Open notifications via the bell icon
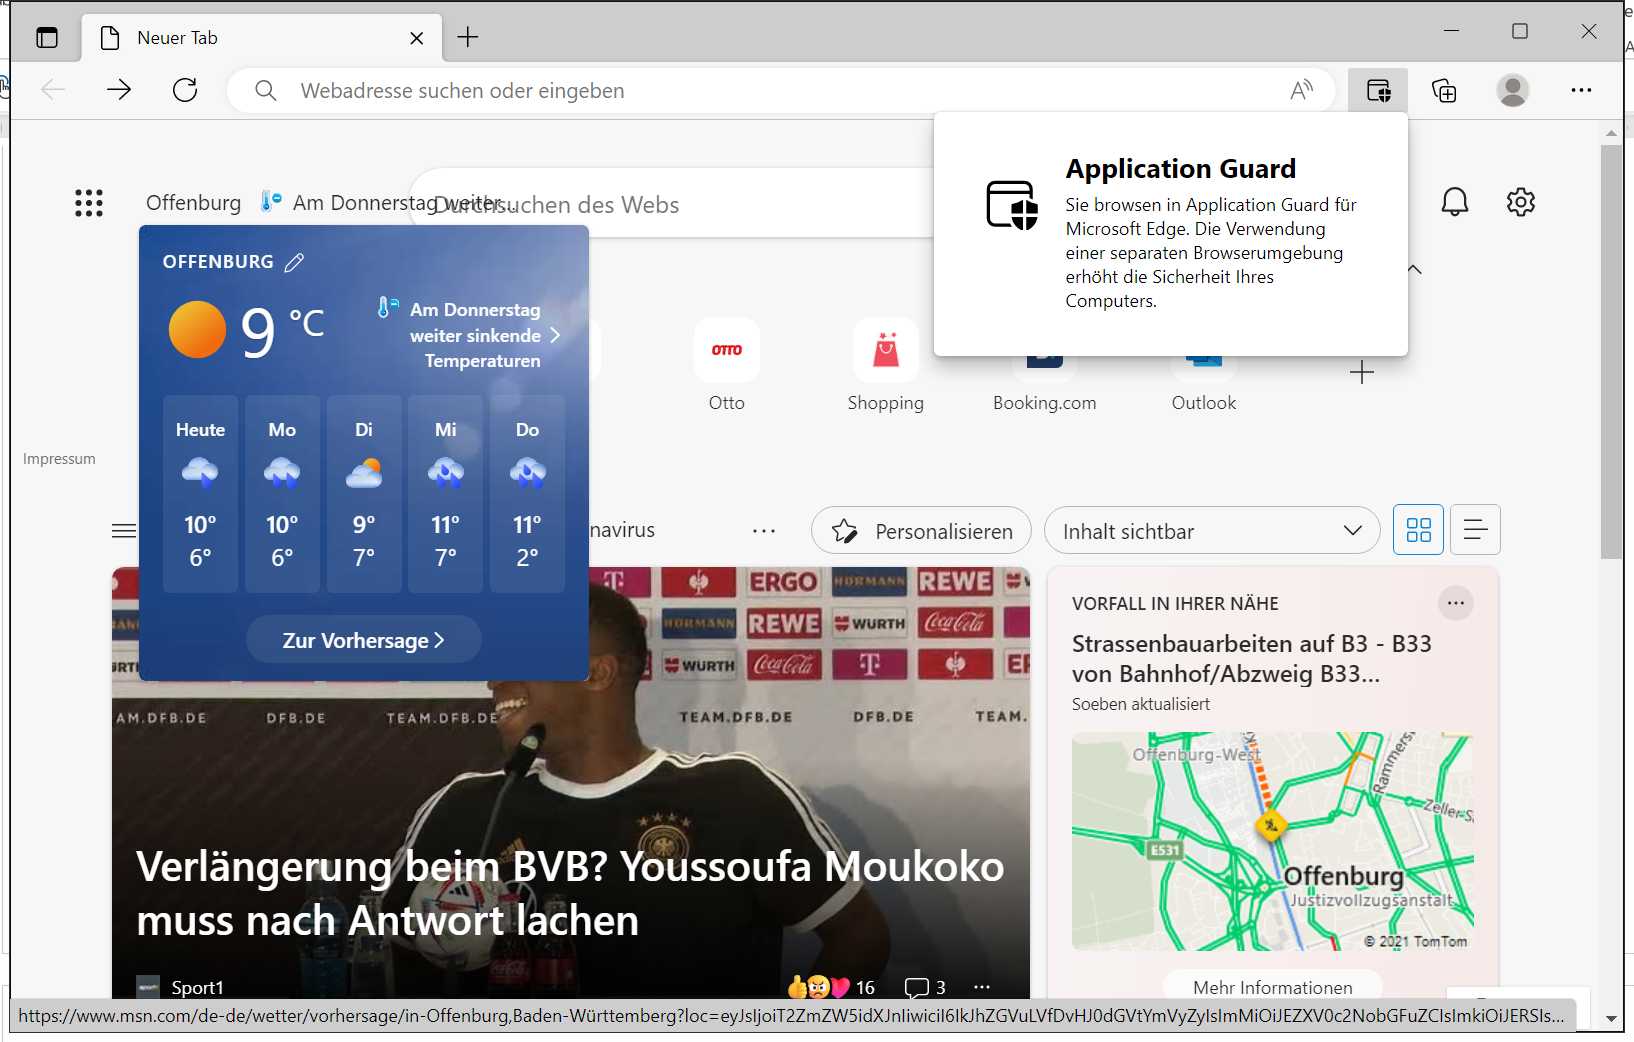Screen dimensions: 1634x1042 (1455, 201)
